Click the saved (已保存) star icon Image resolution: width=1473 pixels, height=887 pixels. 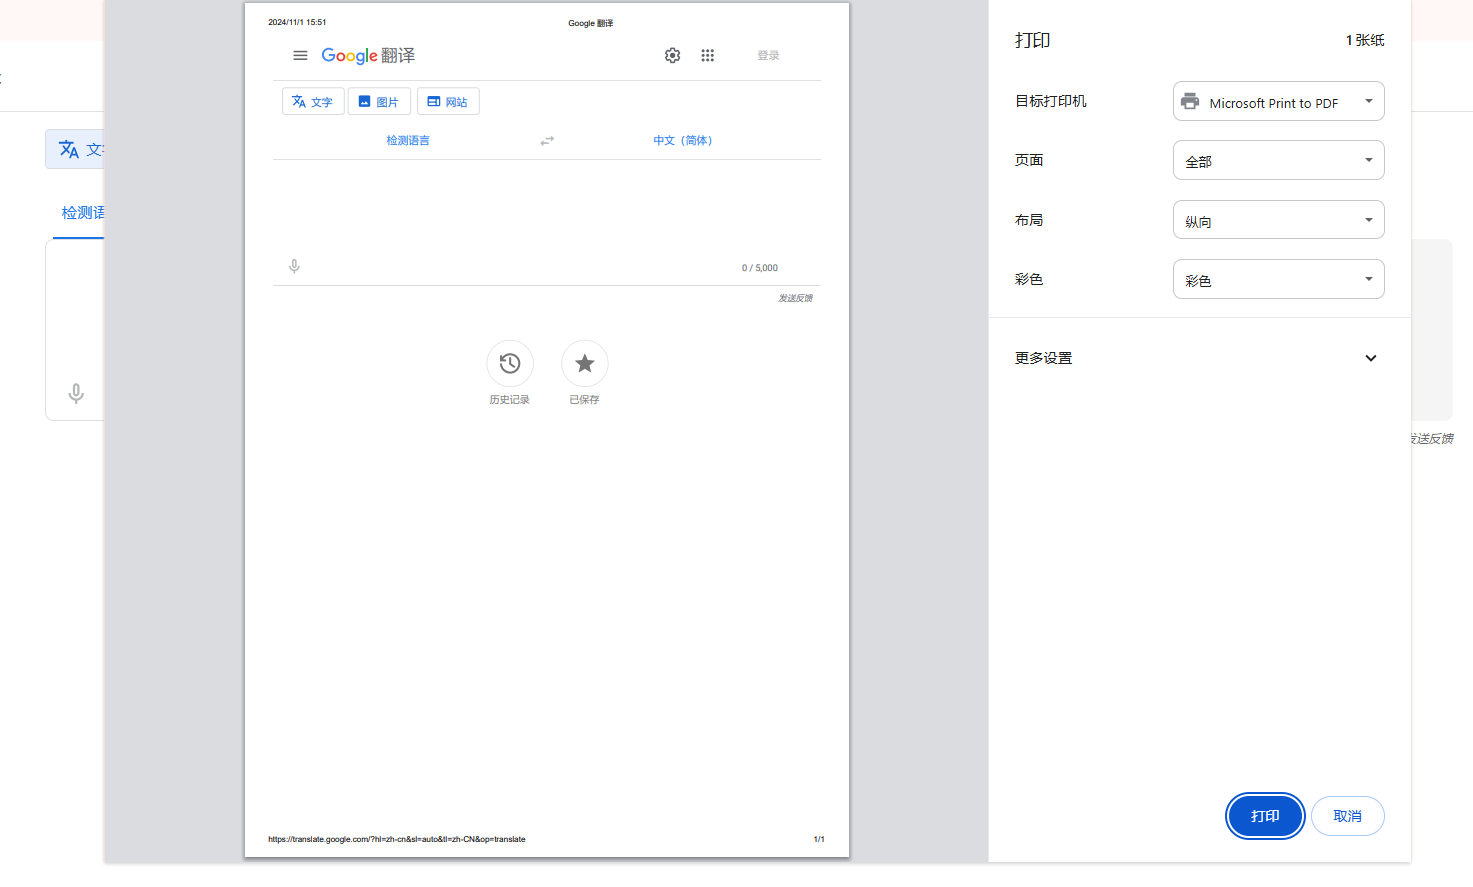tap(585, 363)
